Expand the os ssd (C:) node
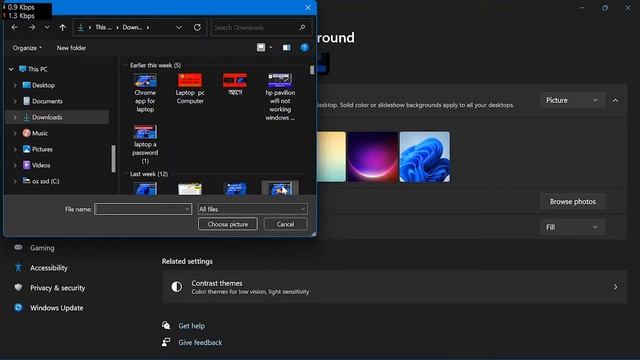 pyautogui.click(x=15, y=181)
